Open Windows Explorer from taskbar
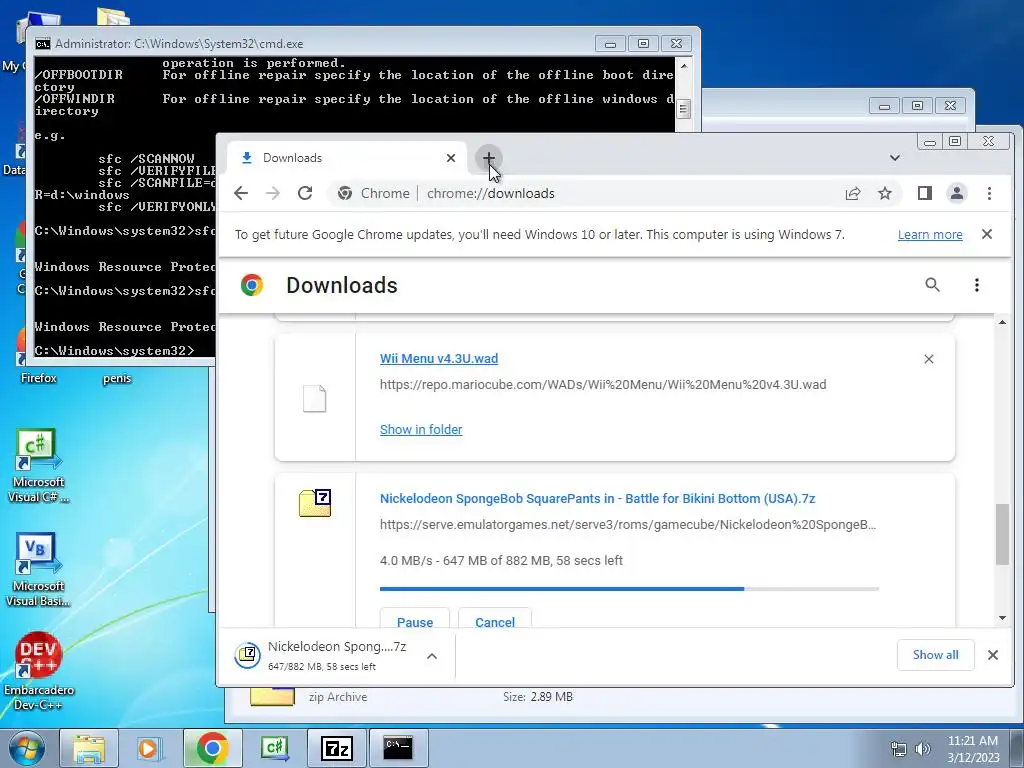This screenshot has width=1024, height=768. (x=88, y=748)
